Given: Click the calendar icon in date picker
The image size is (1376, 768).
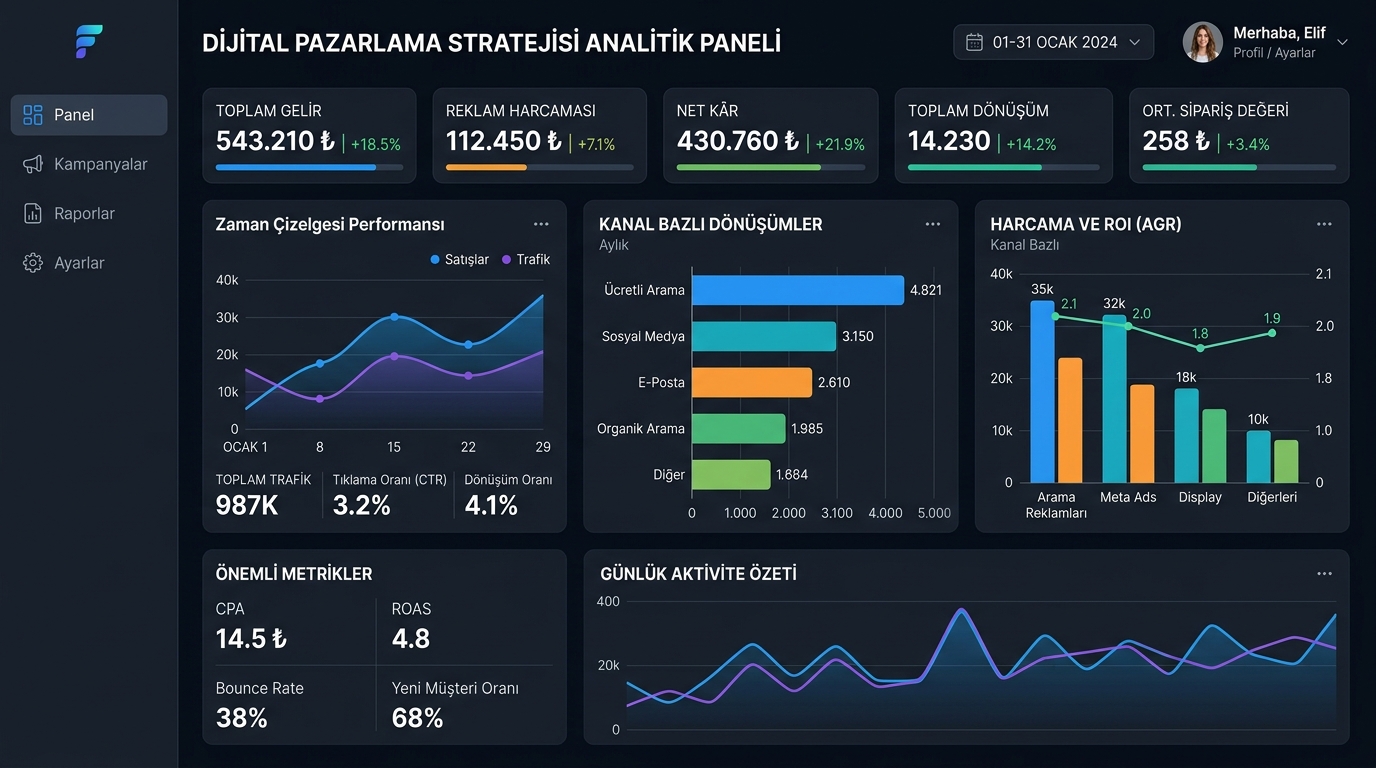Looking at the screenshot, I should click(974, 42).
